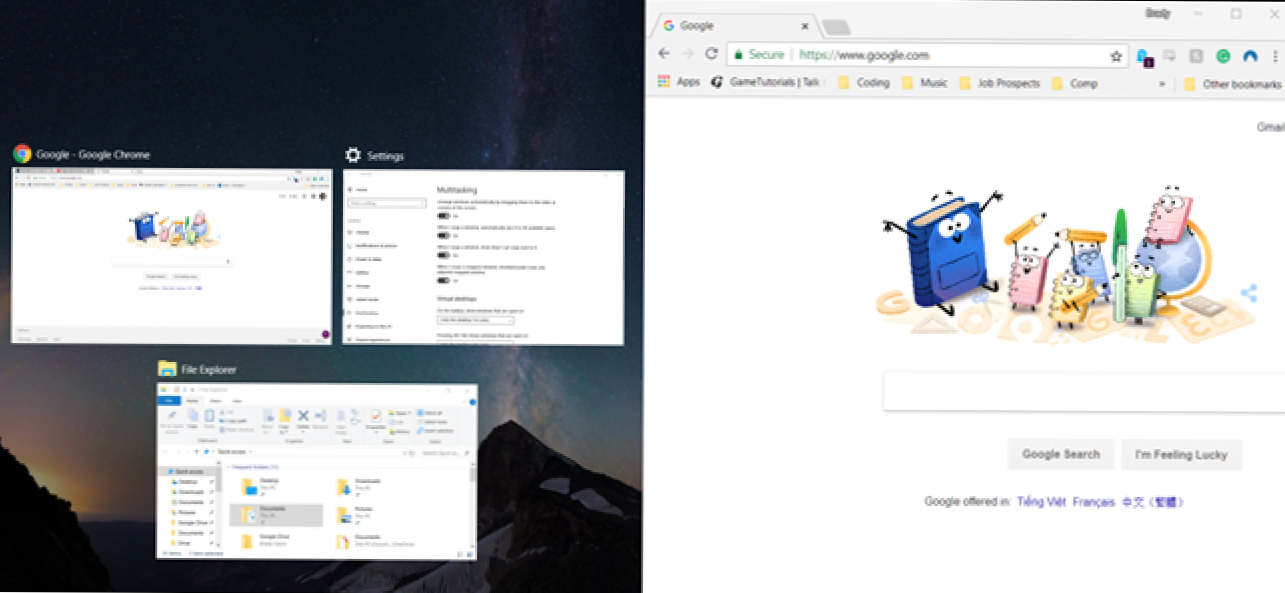Switch Google language to Français
The image size is (1285, 593).
[x=1093, y=502]
